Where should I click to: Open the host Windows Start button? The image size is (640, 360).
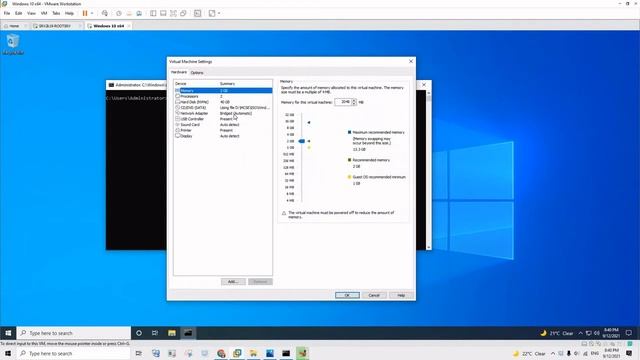(x=8, y=353)
